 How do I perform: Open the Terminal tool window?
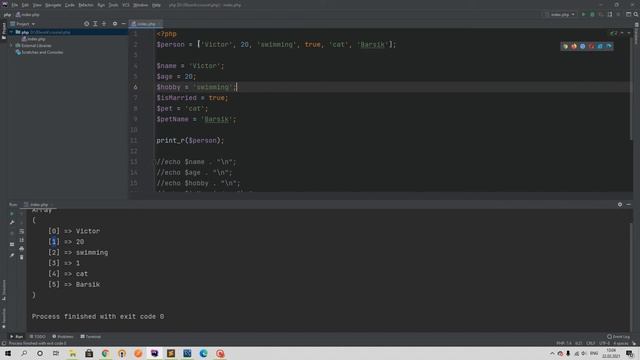(x=91, y=337)
